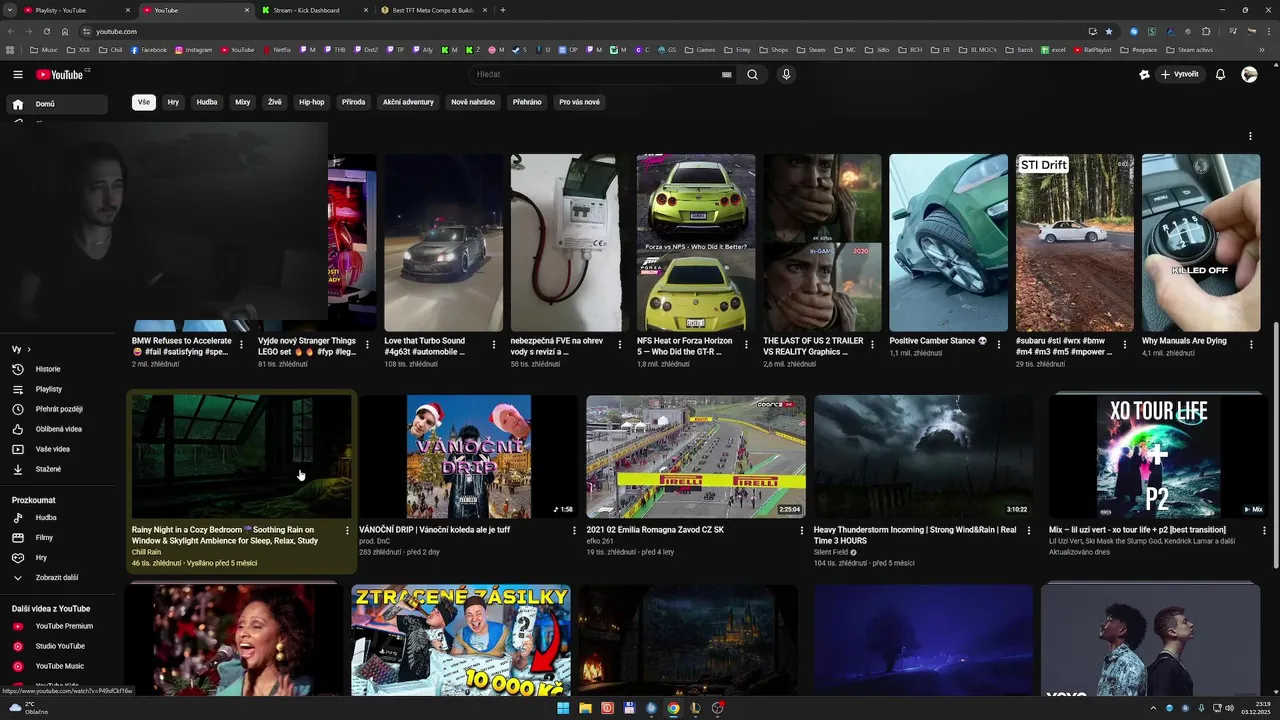Open Shorts shelf three-dot options menu

pyautogui.click(x=1250, y=136)
